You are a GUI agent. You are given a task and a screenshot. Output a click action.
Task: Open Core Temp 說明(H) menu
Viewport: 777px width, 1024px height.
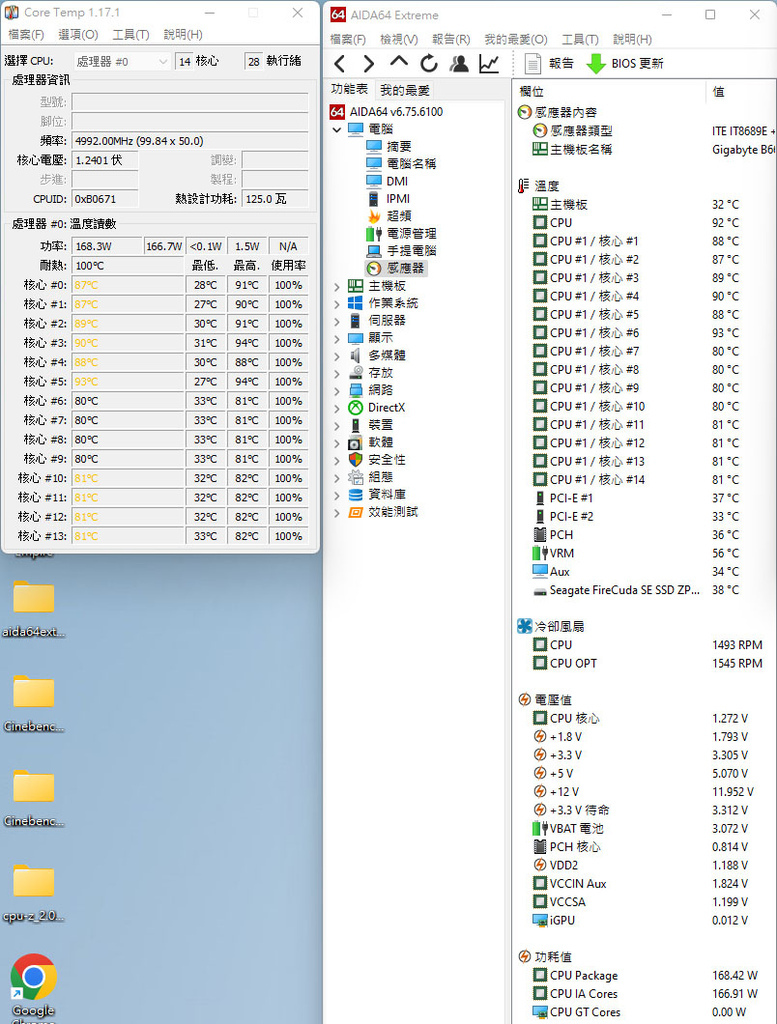pos(183,35)
